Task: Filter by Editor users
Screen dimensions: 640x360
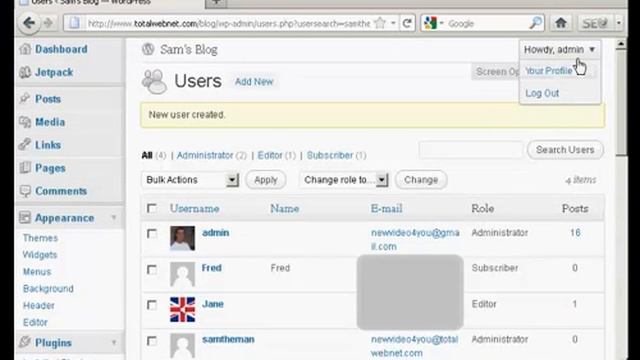Action: (270, 156)
